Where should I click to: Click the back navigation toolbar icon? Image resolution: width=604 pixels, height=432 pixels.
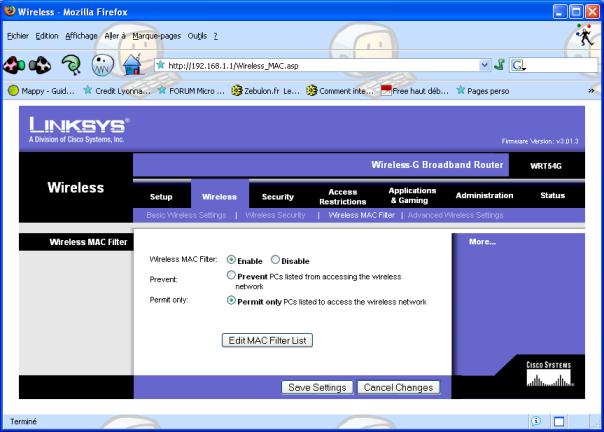tap(14, 65)
